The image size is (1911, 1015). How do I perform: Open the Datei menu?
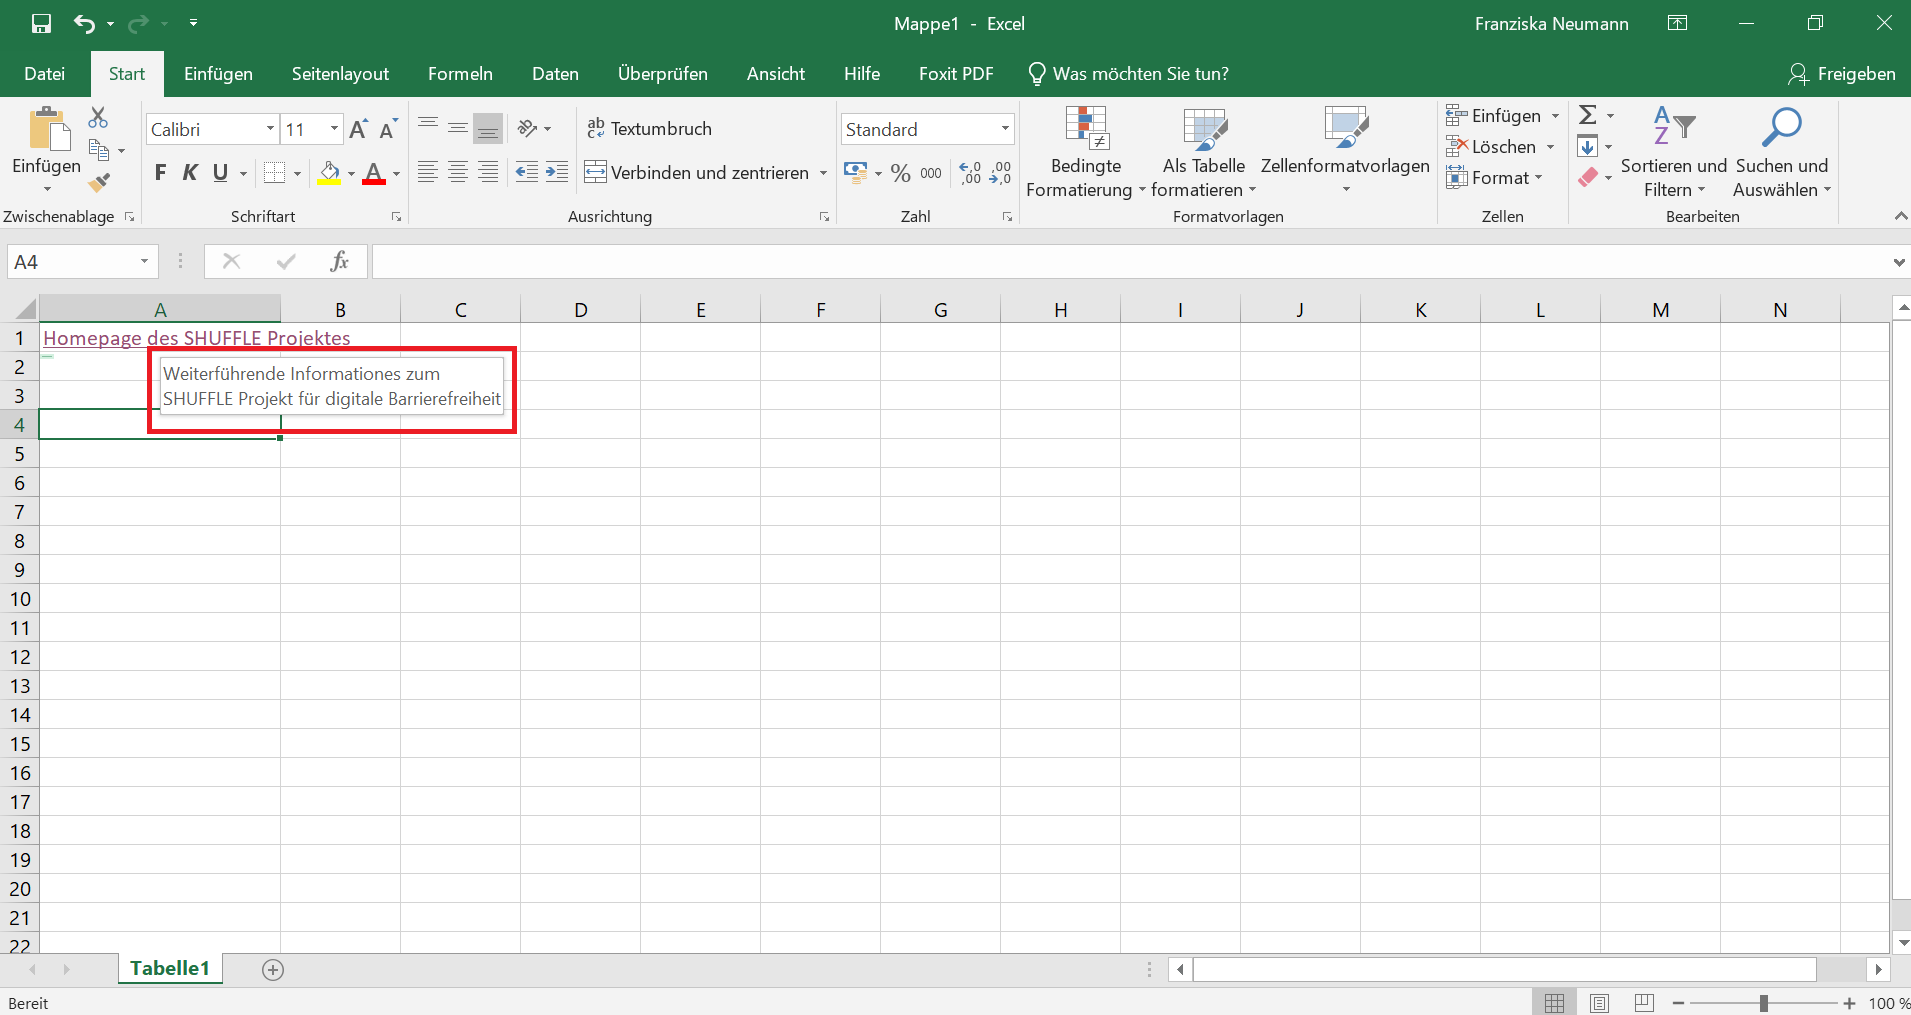click(x=43, y=73)
